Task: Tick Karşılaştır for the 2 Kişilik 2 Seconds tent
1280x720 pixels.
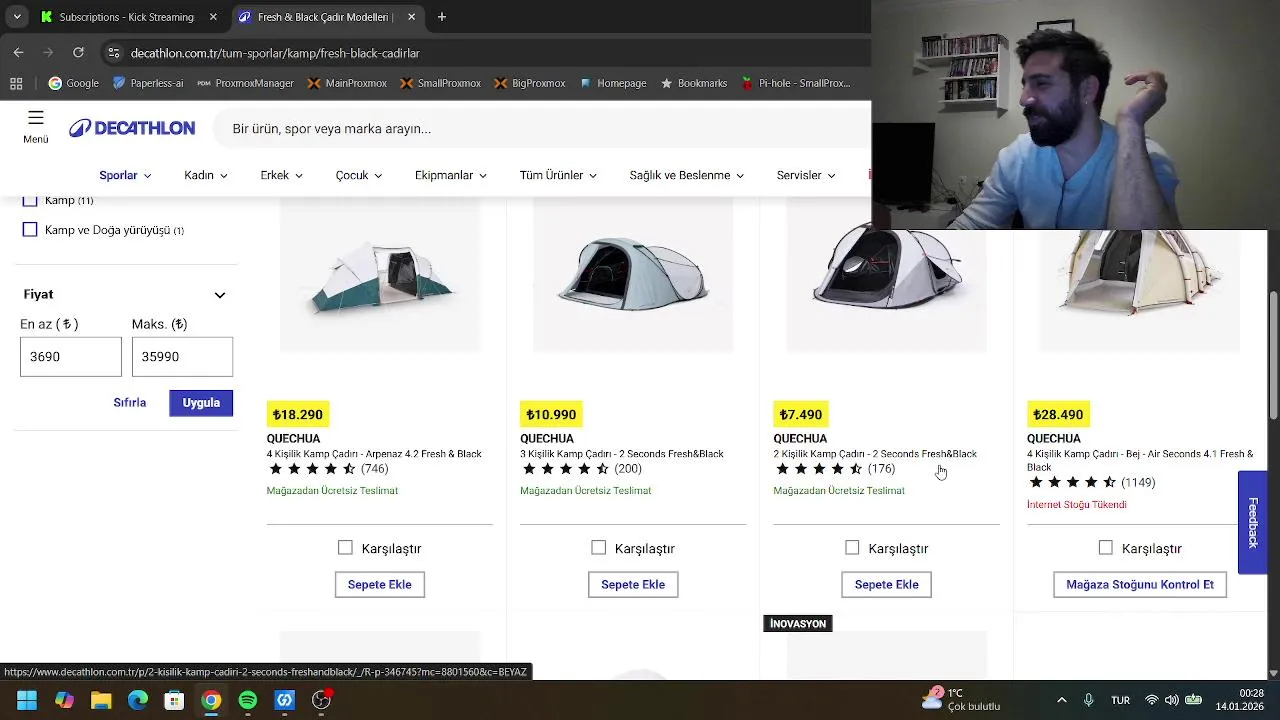Action: (852, 548)
